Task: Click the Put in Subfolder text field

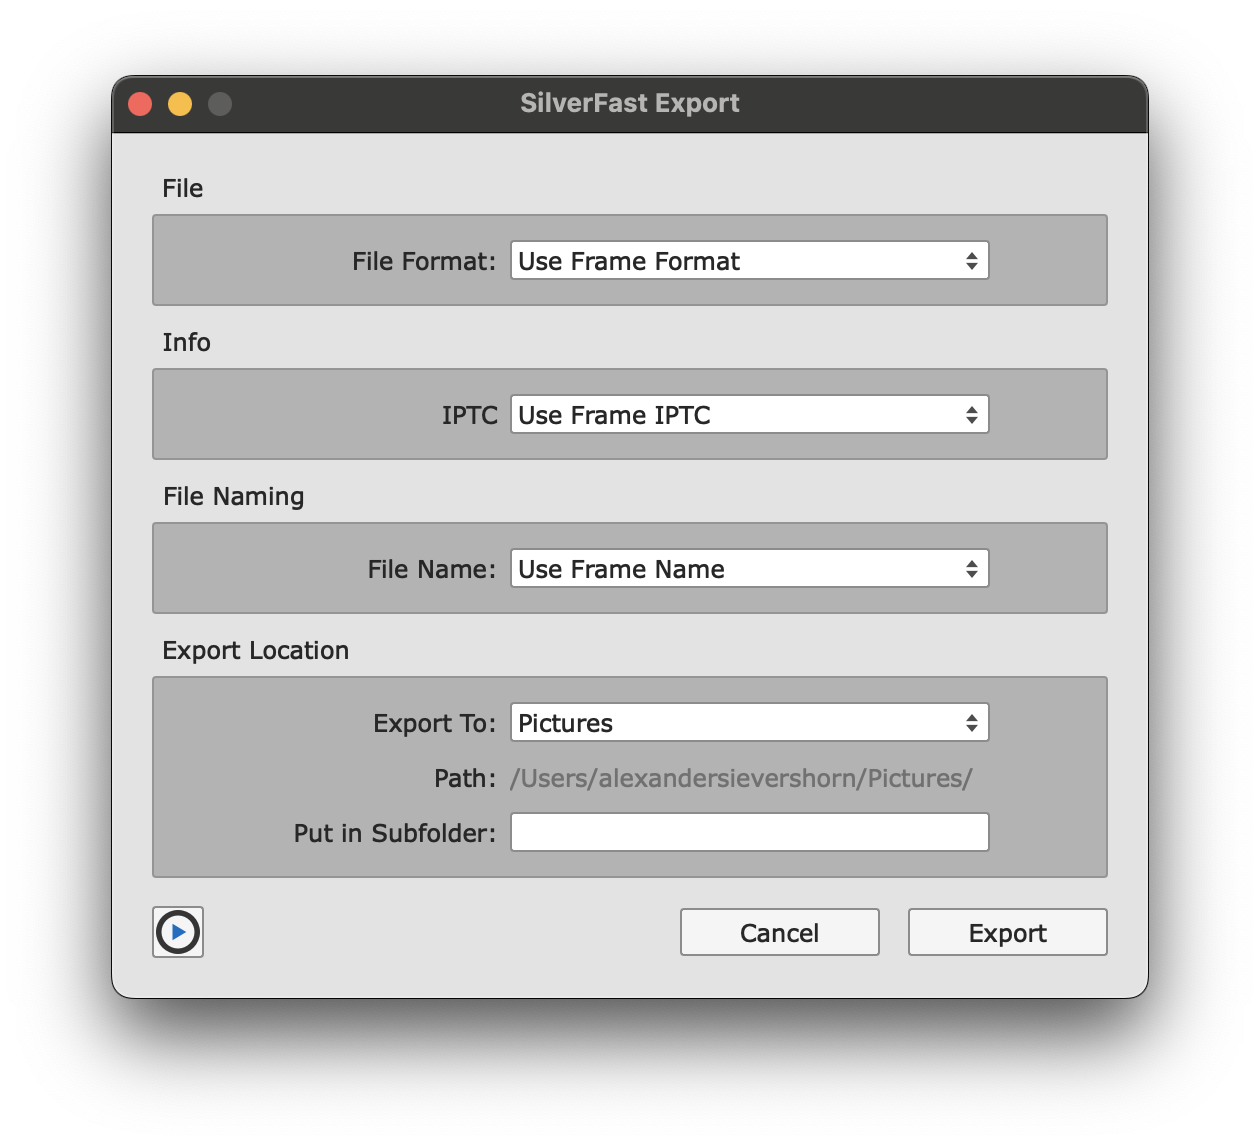Action: (x=750, y=832)
